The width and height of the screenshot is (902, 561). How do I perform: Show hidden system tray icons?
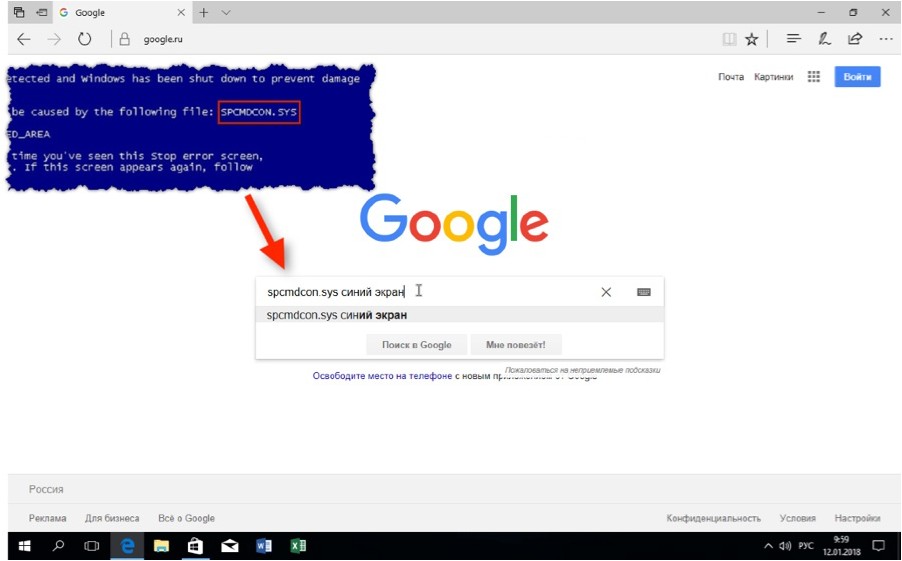(x=768, y=545)
